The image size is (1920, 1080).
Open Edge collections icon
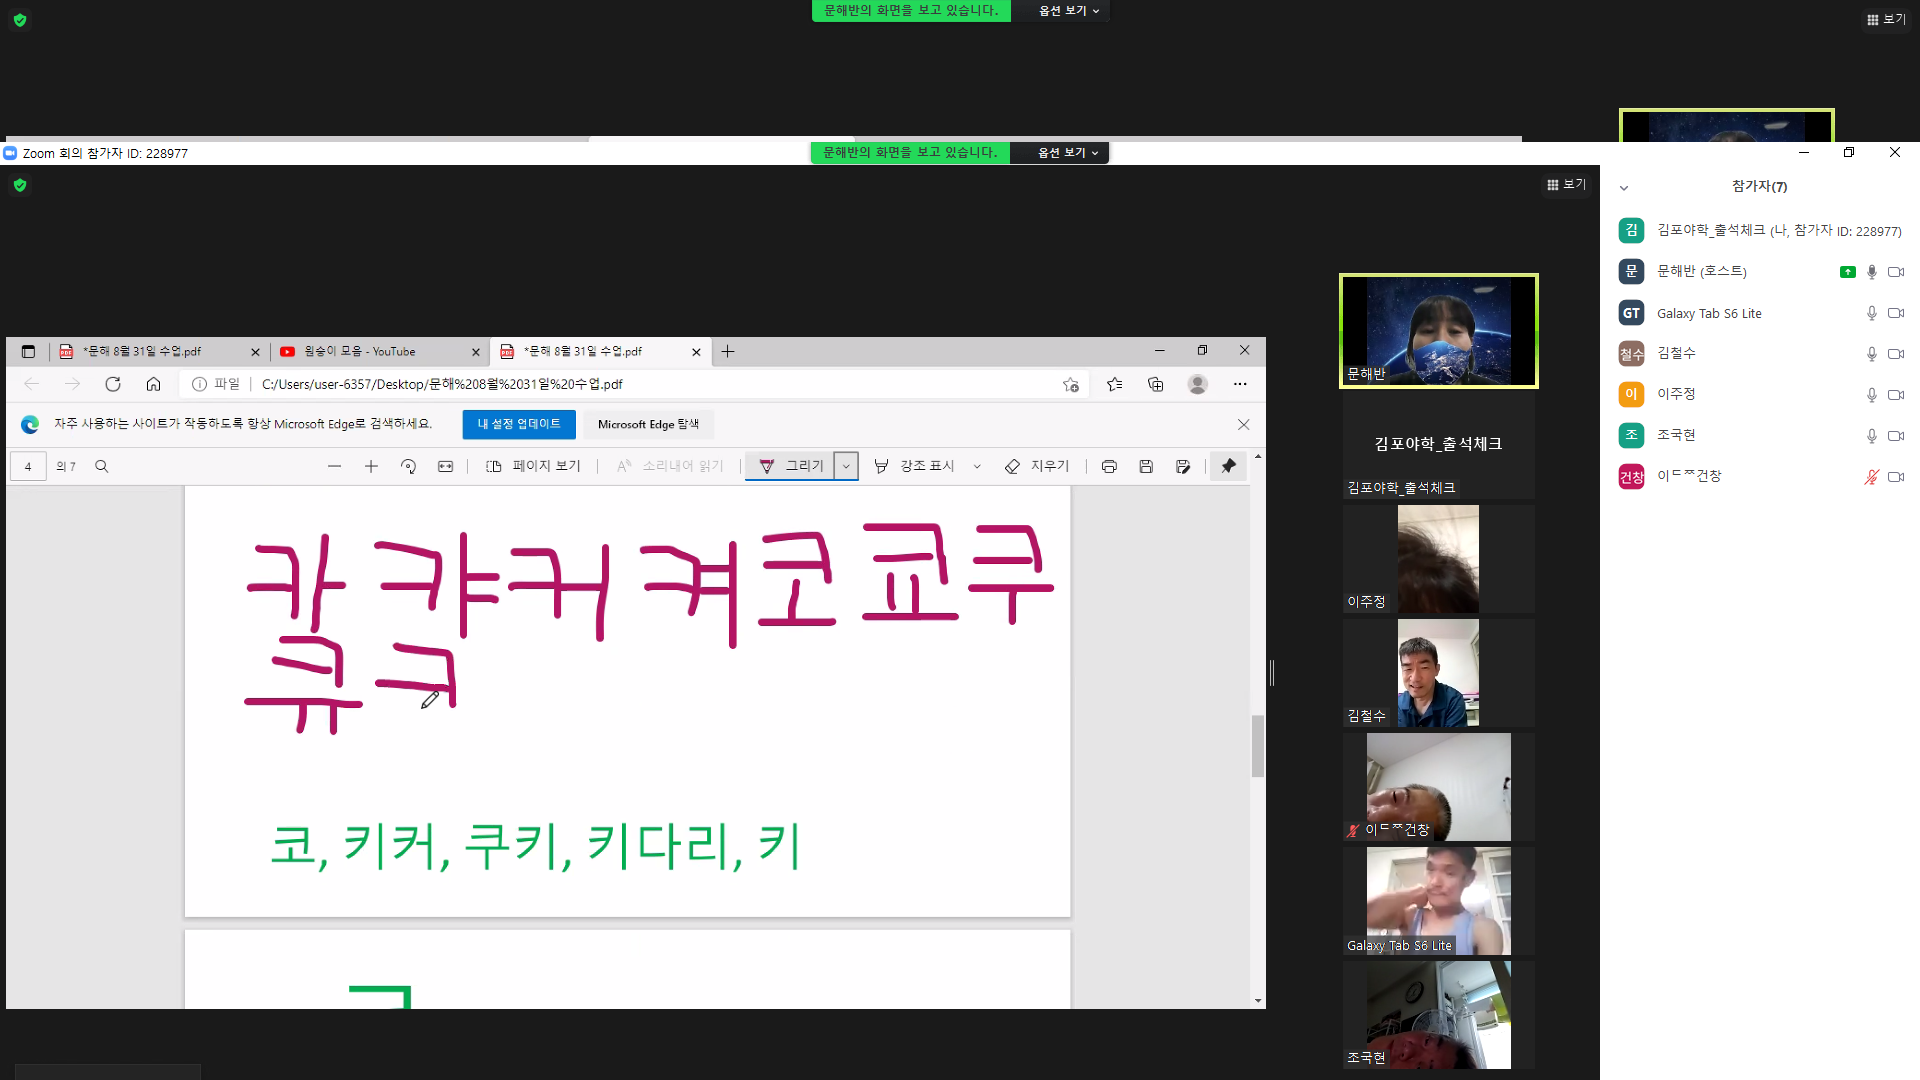tap(1156, 384)
